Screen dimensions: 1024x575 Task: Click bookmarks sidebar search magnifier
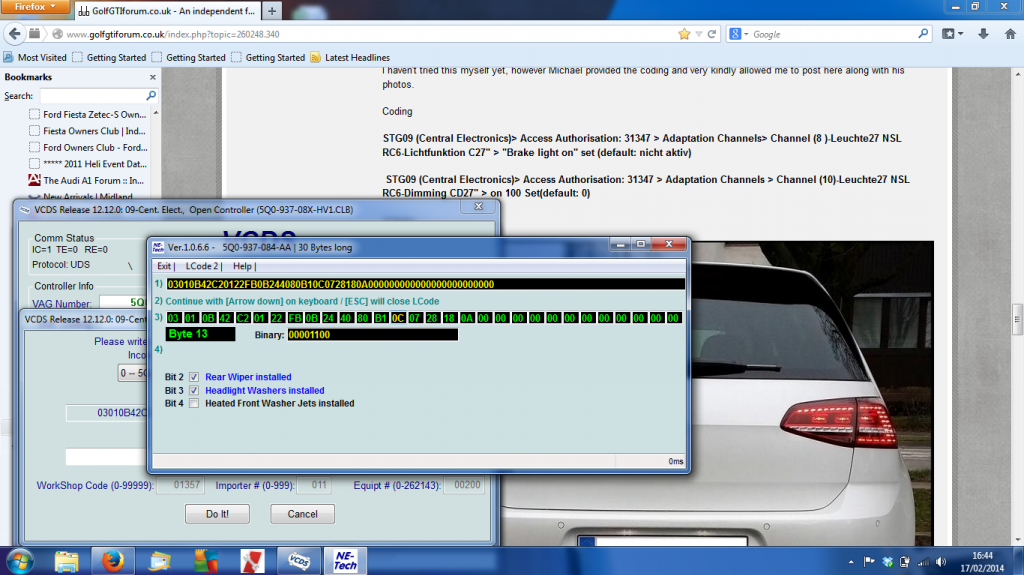tap(151, 95)
